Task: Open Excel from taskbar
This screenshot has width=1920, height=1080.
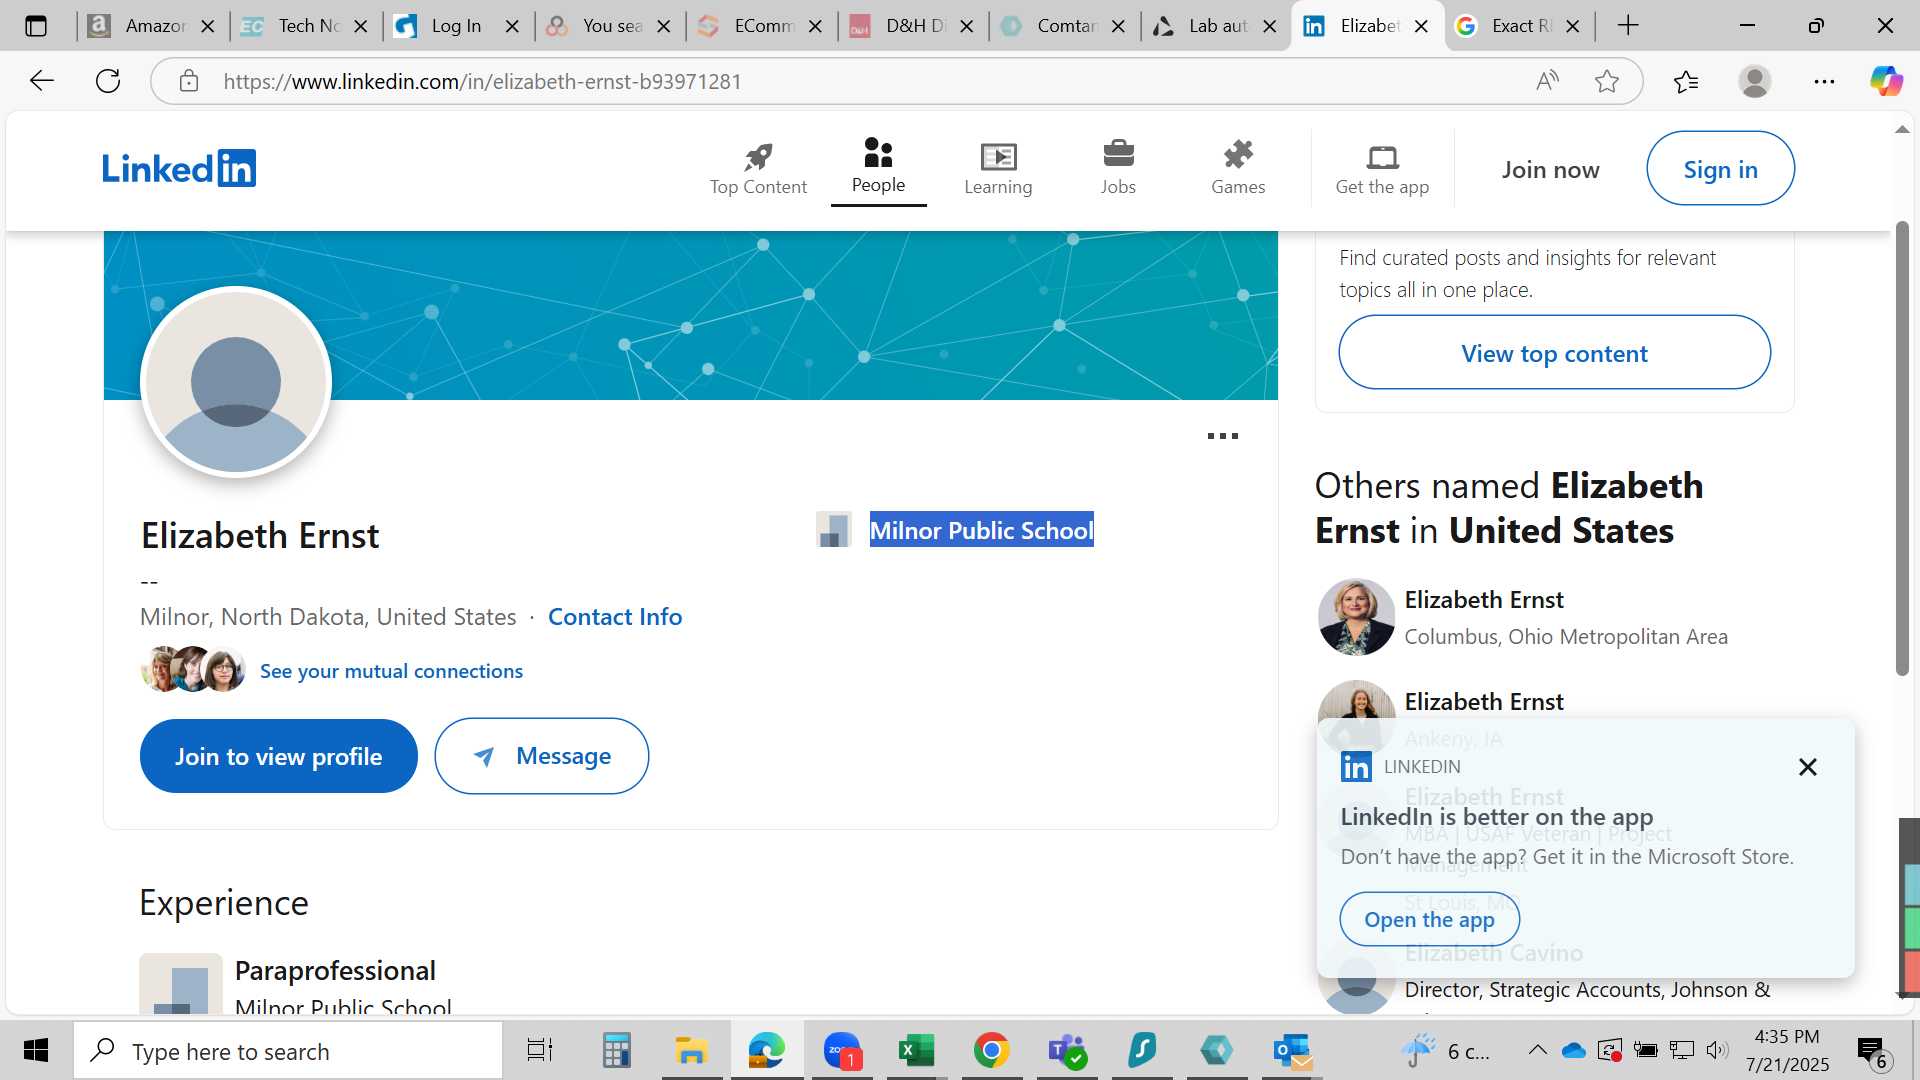Action: coord(916,1050)
